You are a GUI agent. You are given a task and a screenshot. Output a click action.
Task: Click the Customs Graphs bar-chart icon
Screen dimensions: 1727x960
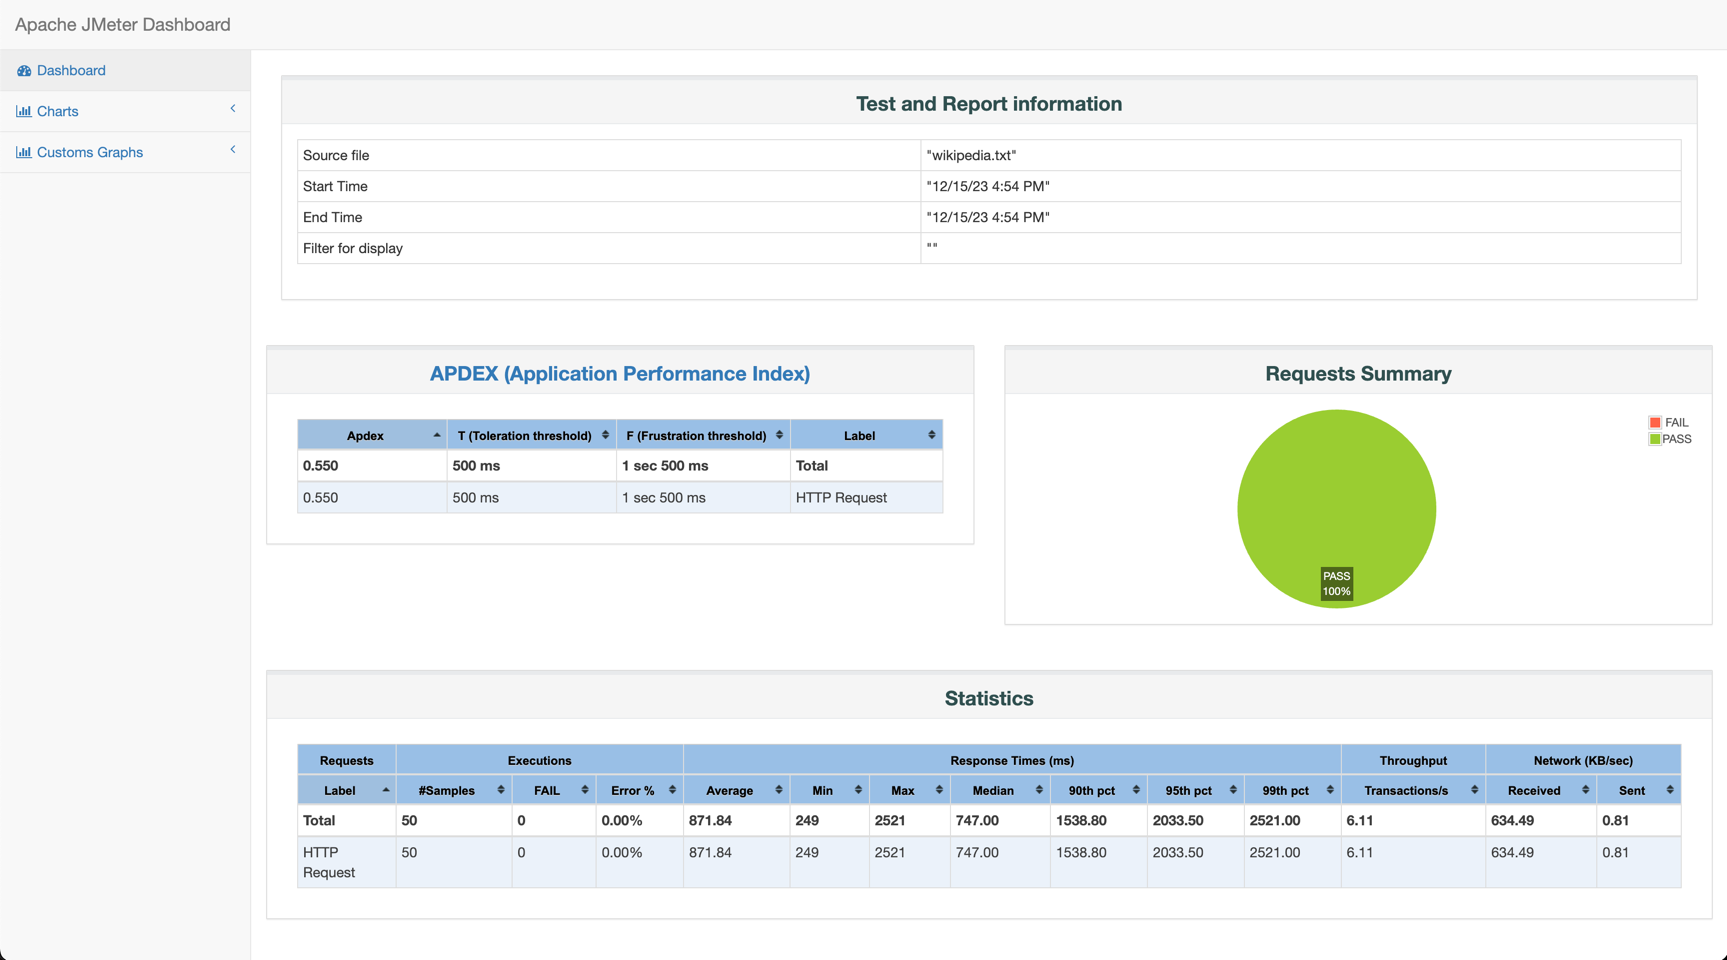coord(24,153)
